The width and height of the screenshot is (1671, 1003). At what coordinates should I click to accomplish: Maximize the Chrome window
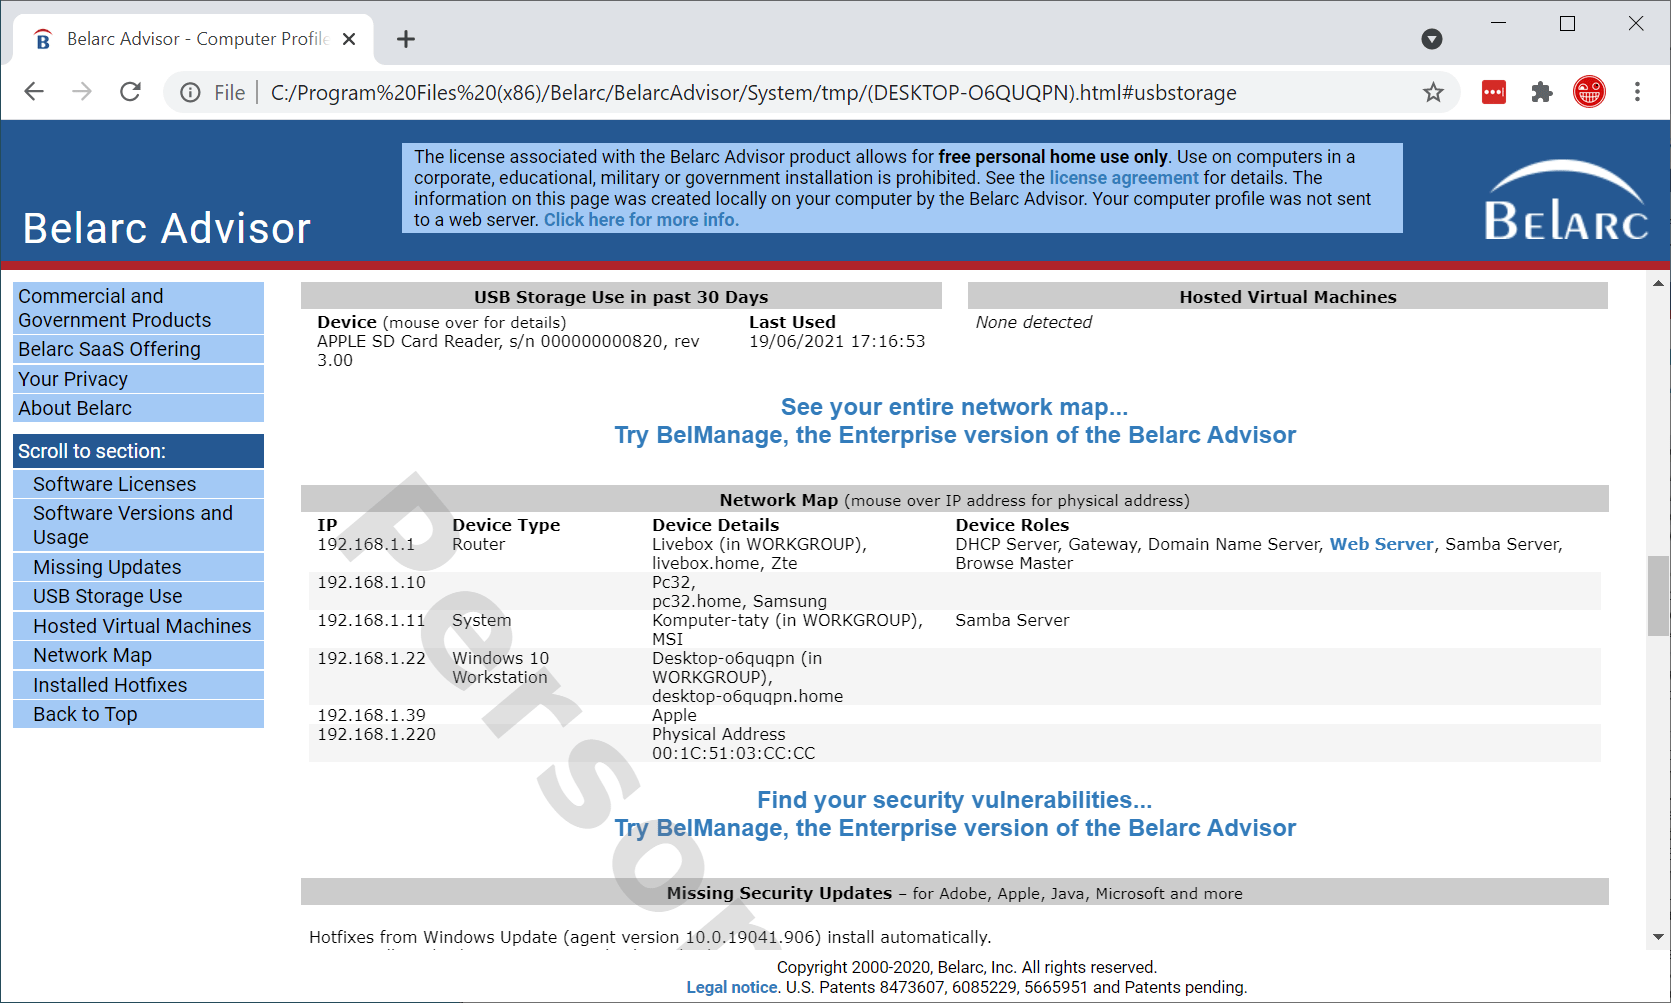pos(1567,23)
